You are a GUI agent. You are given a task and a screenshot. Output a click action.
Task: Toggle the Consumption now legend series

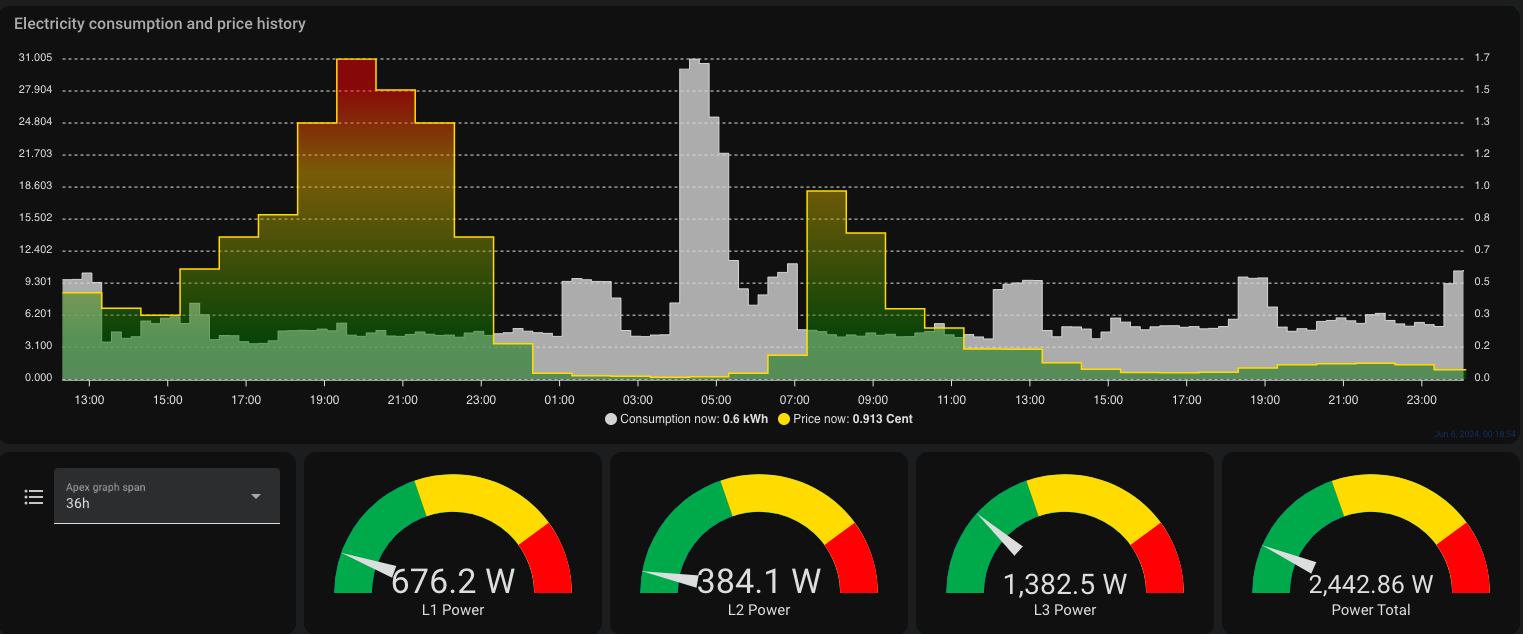[x=687, y=419]
